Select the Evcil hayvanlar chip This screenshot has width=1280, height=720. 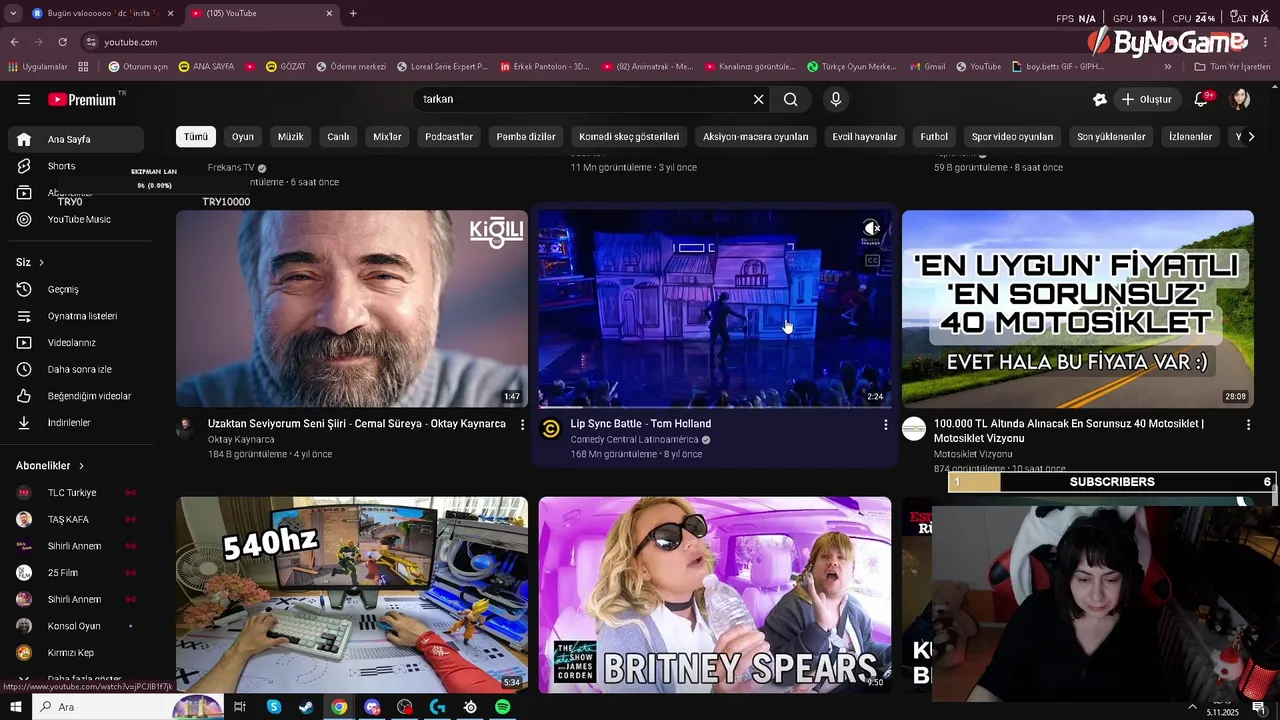tap(865, 137)
